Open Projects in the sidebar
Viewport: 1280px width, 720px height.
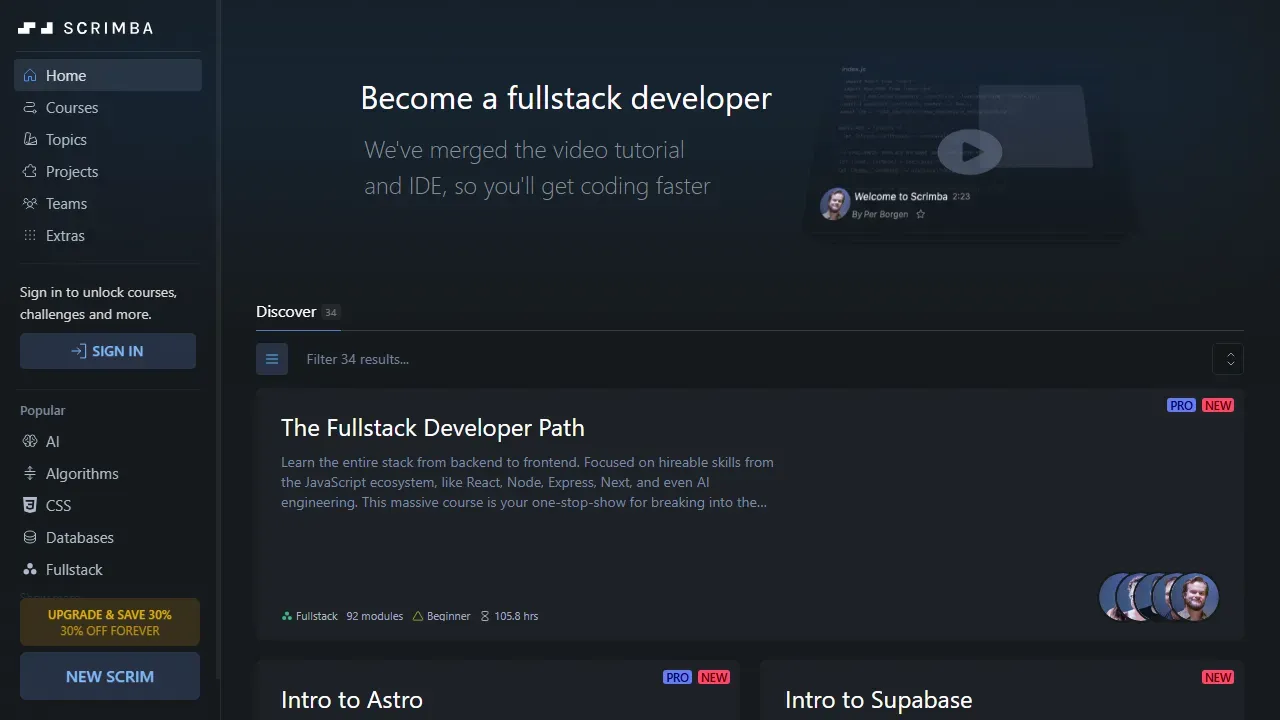click(x=108, y=171)
